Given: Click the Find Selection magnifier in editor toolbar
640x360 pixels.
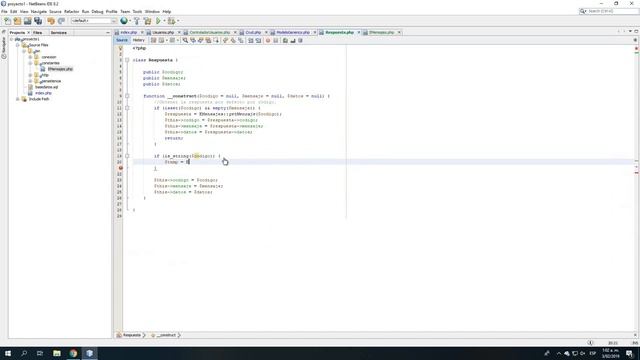Looking at the screenshot, I should 185,40.
